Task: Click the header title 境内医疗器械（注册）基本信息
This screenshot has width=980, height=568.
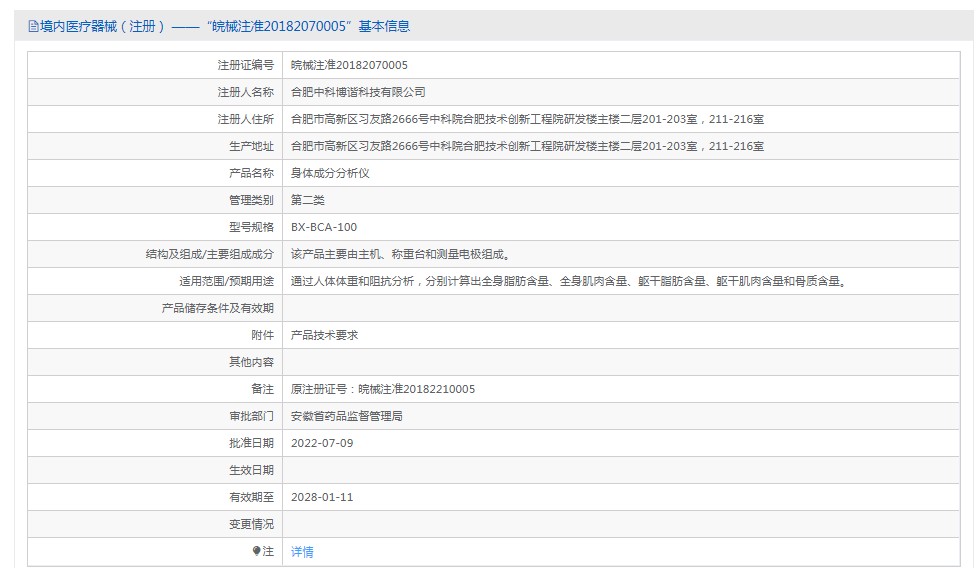Action: click(225, 26)
